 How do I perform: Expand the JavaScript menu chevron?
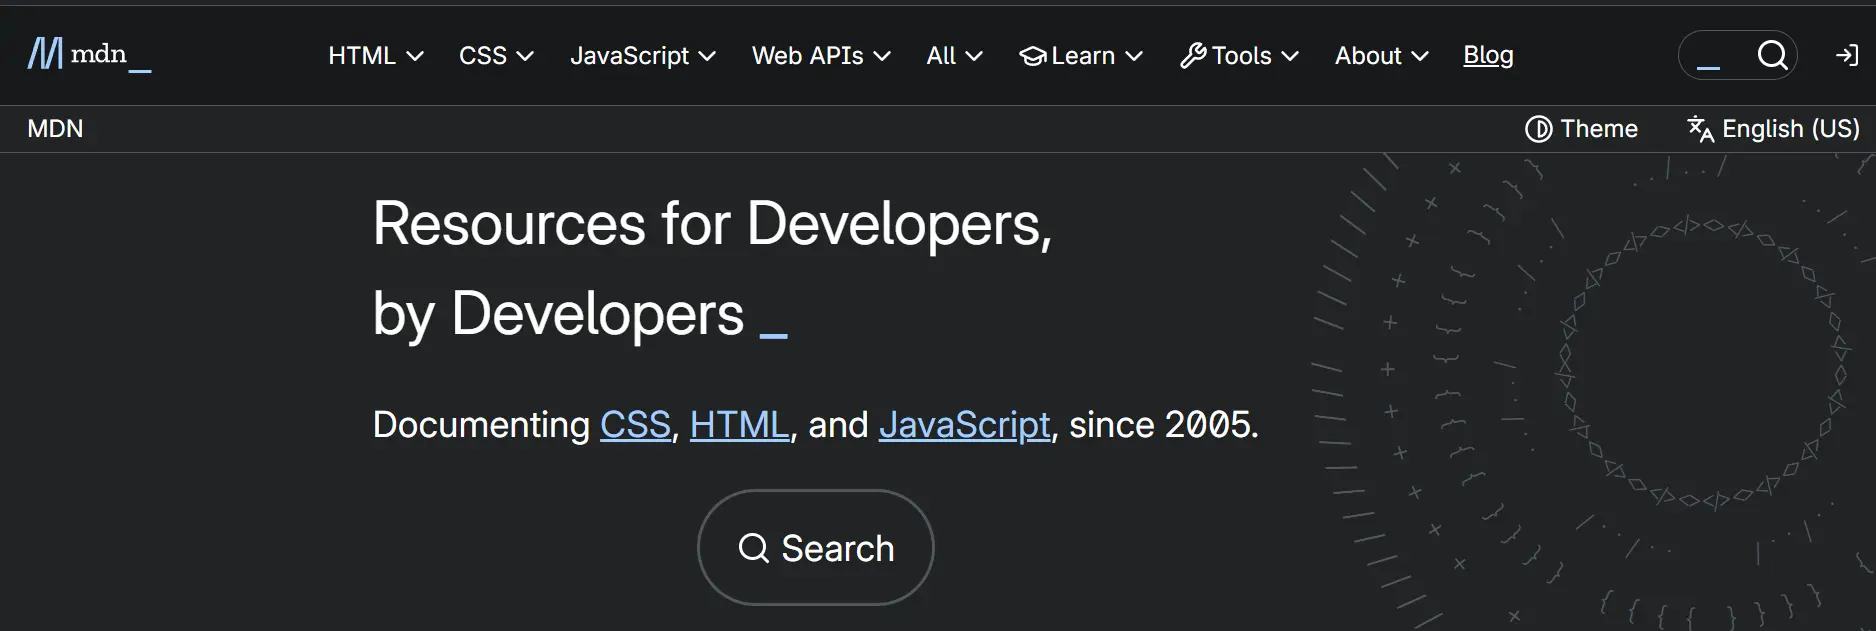[707, 56]
